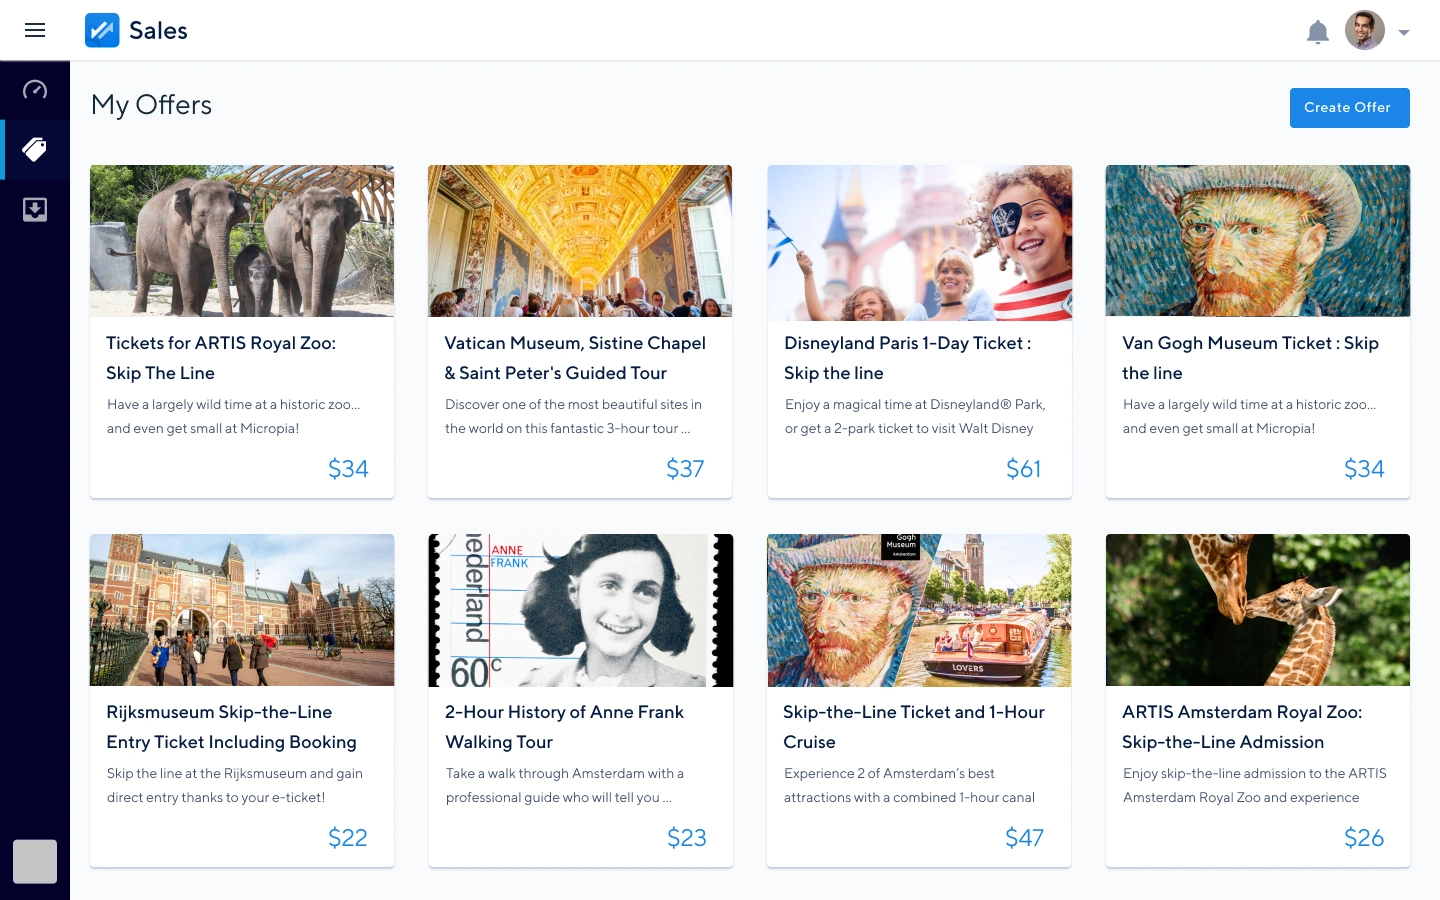Click 'Experience 2 of Amsterdam's best' description
Image resolution: width=1440 pixels, height=900 pixels.
(909, 786)
